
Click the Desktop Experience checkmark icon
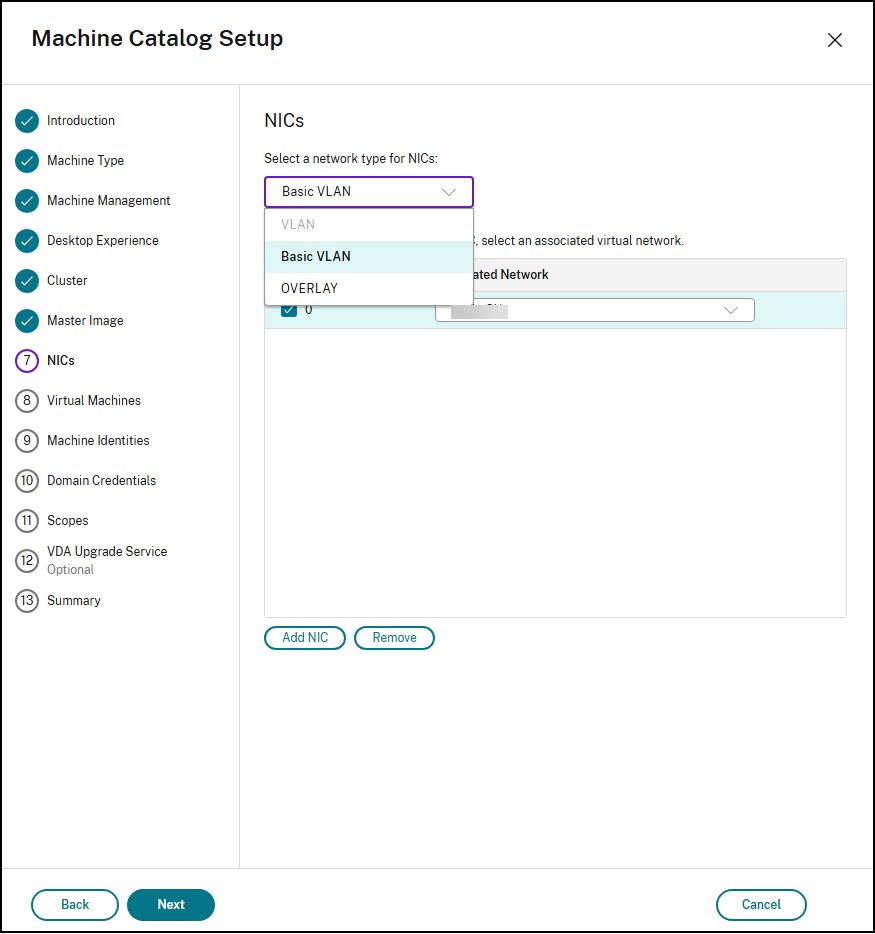[26, 240]
